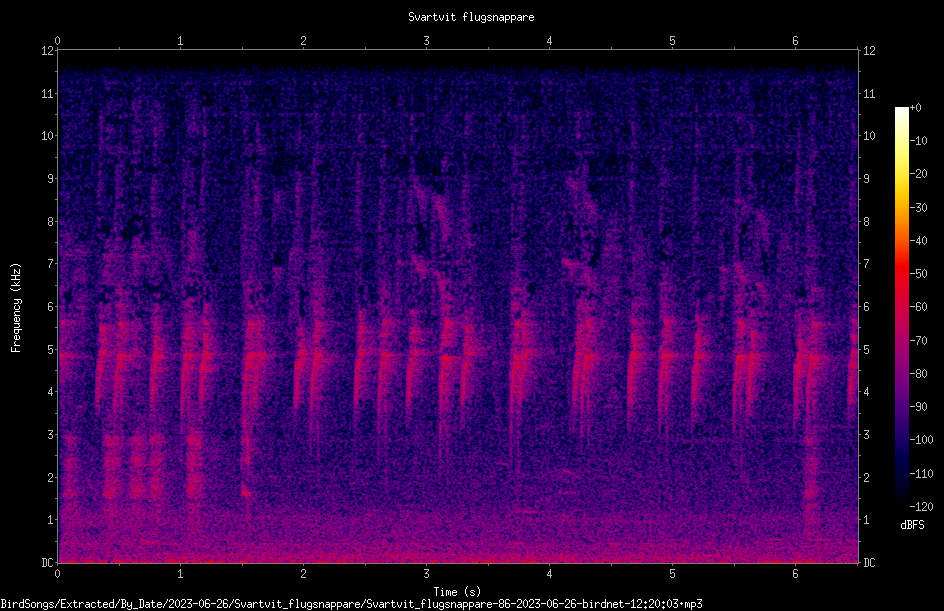Click the 'Svartvit flugsnappare' chart title
The width and height of the screenshot is (944, 611).
pos(471,17)
